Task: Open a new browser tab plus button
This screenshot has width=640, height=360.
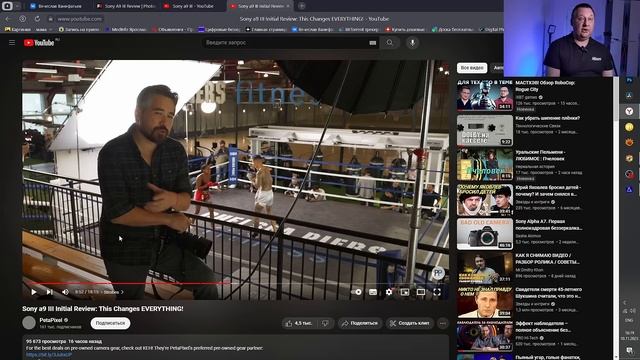Action: (x=301, y=6)
